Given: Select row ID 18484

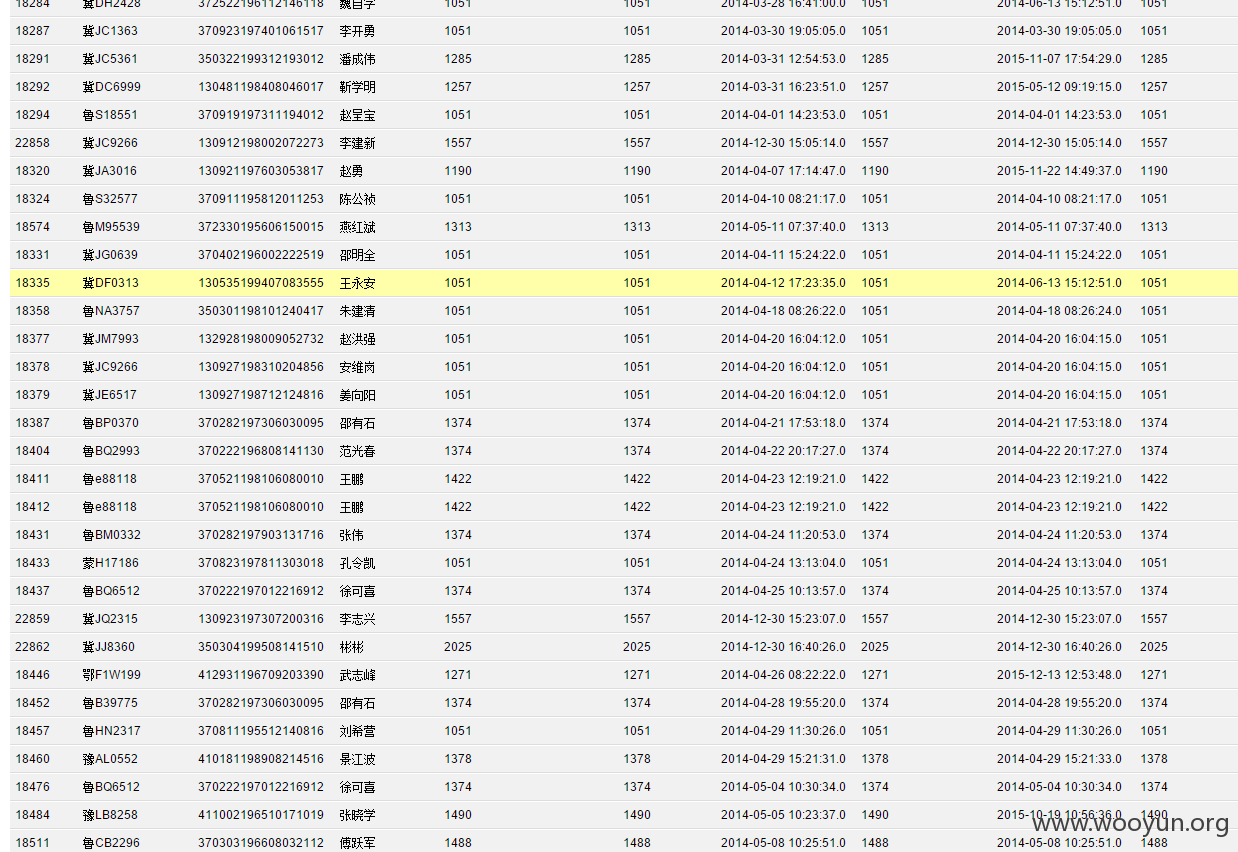Looking at the screenshot, I should pyautogui.click(x=32, y=815).
